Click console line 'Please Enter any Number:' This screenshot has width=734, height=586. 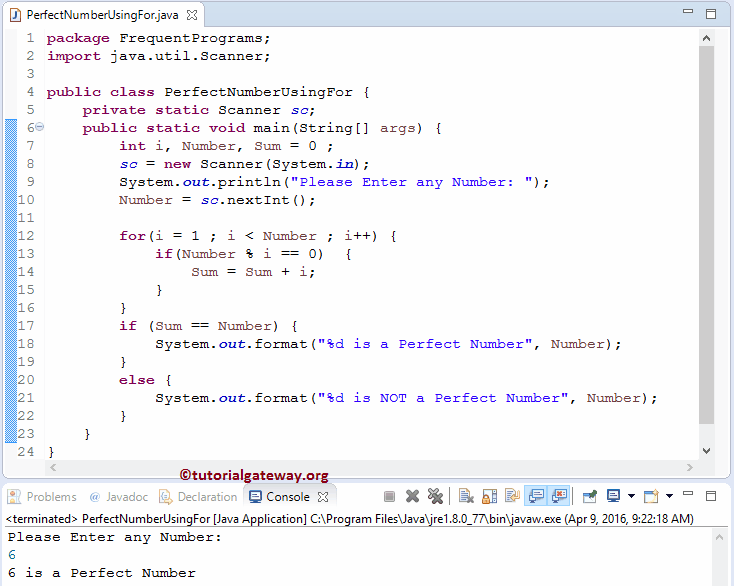(x=115, y=537)
